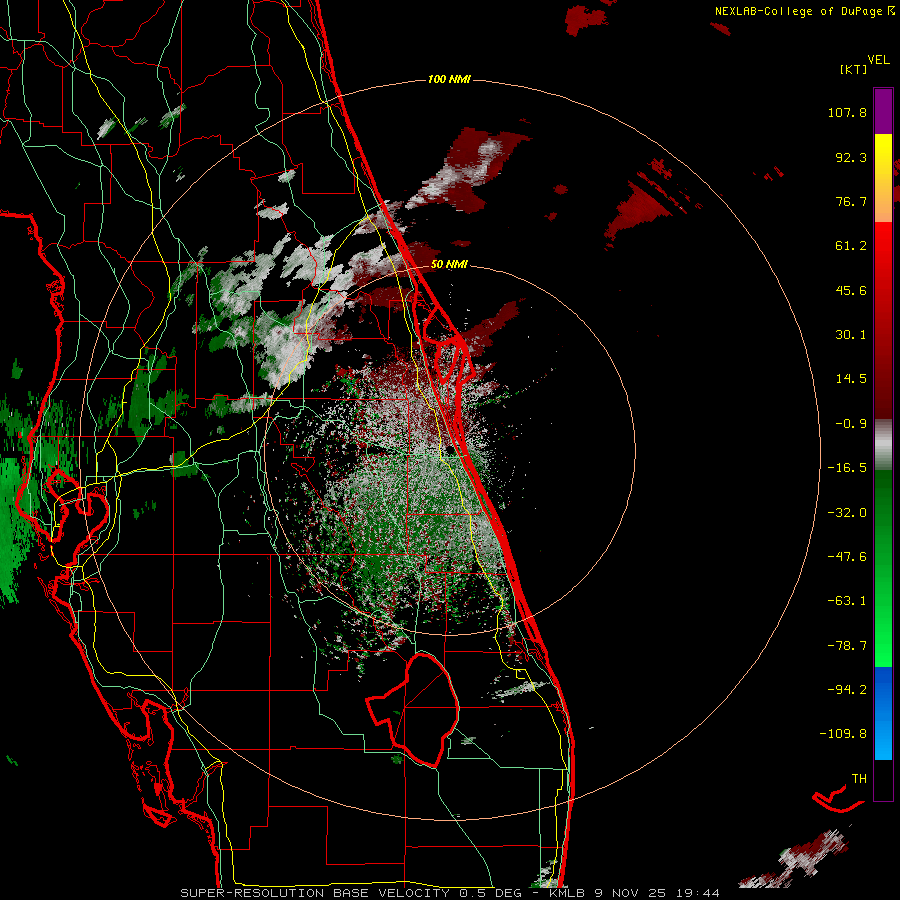Click the purple segment of velocity color bar

883,111
